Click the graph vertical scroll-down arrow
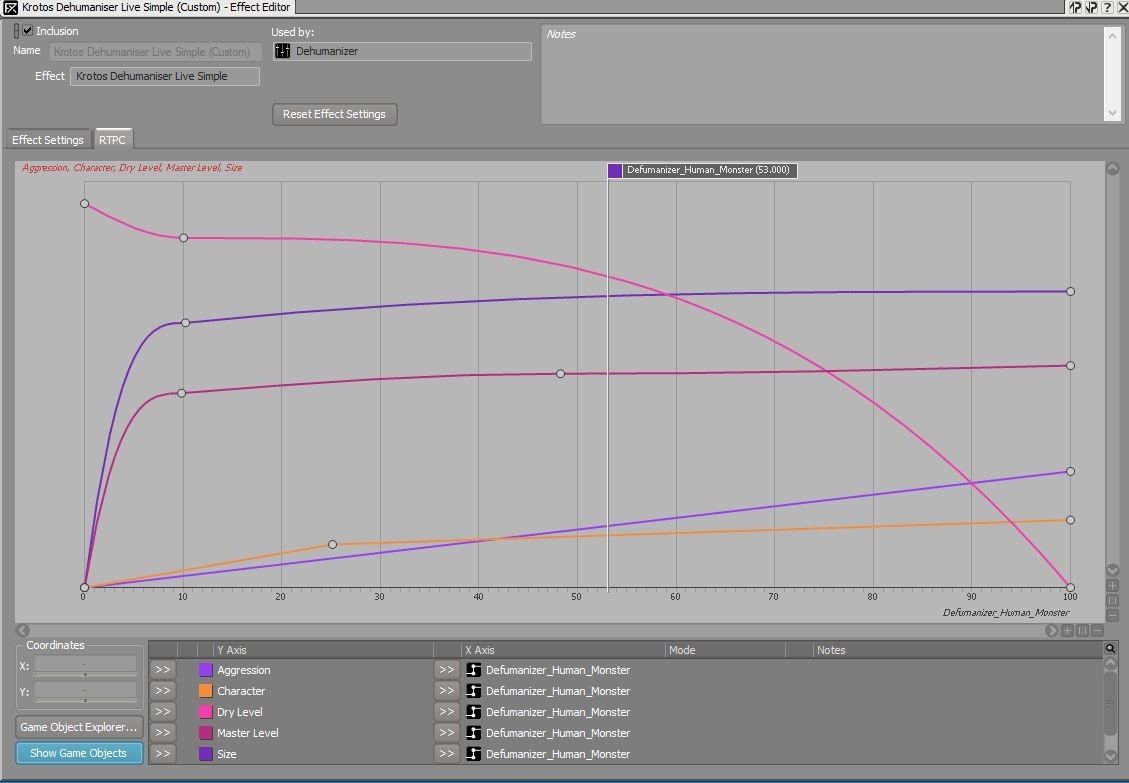 coord(1112,570)
